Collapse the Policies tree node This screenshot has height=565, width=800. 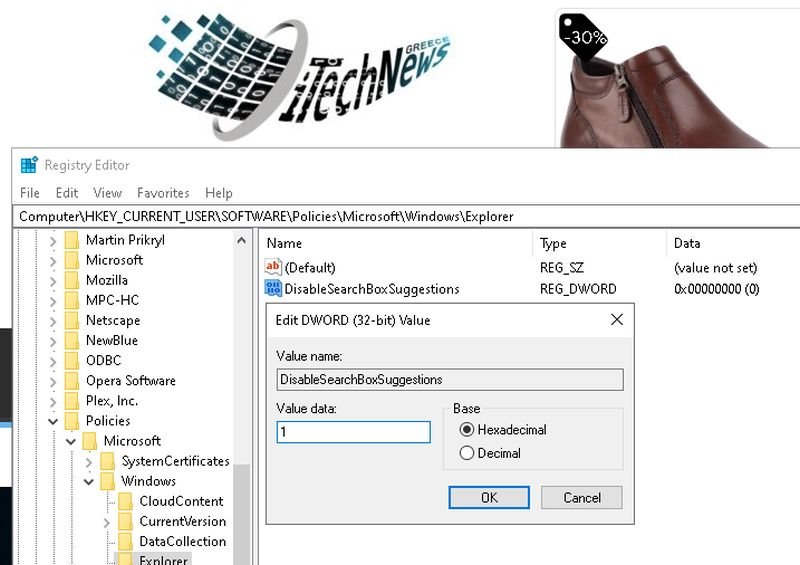click(x=53, y=421)
